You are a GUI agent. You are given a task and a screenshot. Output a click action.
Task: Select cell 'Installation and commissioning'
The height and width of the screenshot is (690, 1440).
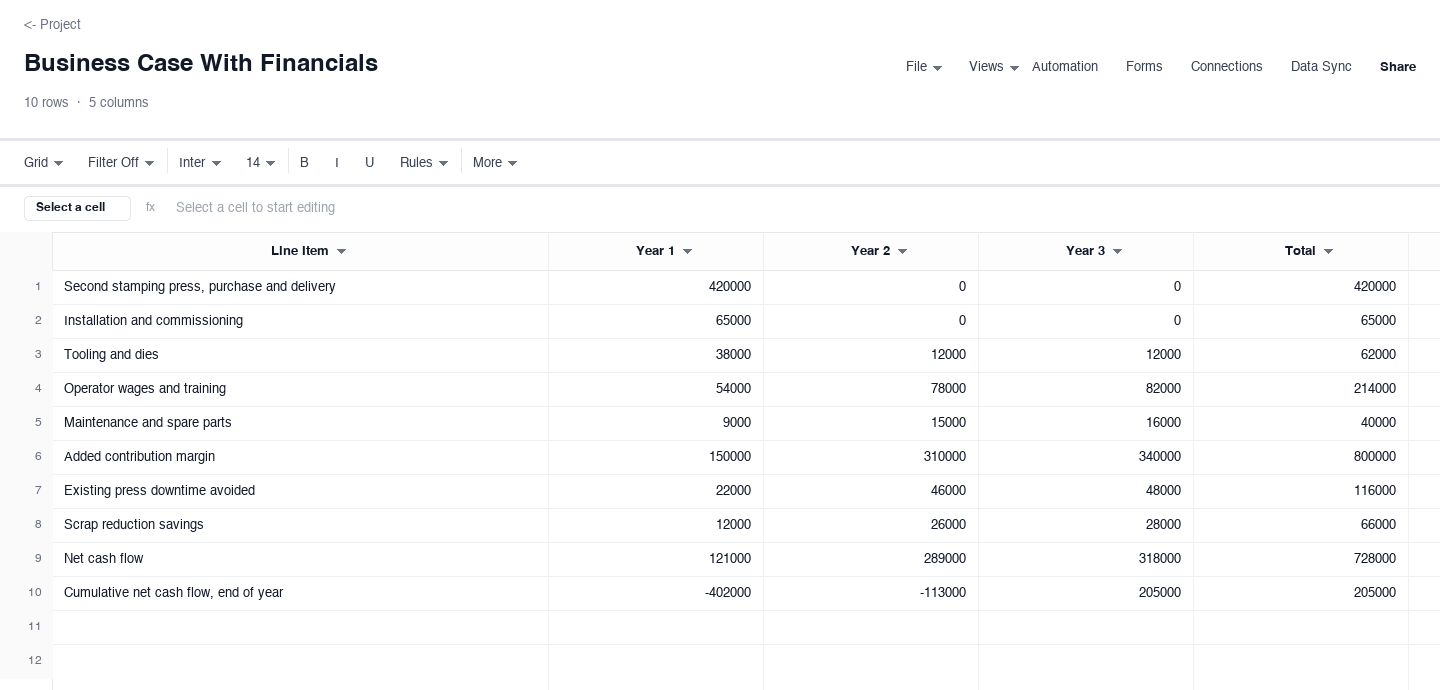click(x=300, y=321)
